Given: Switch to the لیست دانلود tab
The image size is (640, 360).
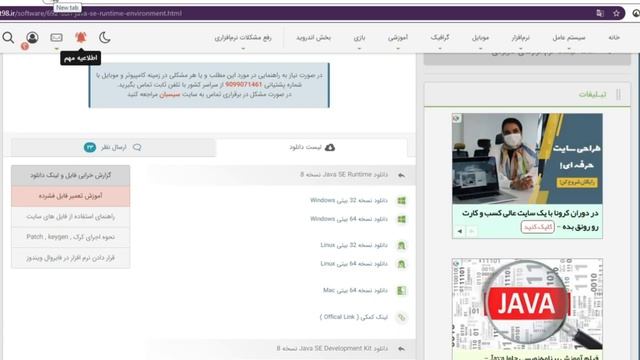Looking at the screenshot, I should tap(312, 147).
